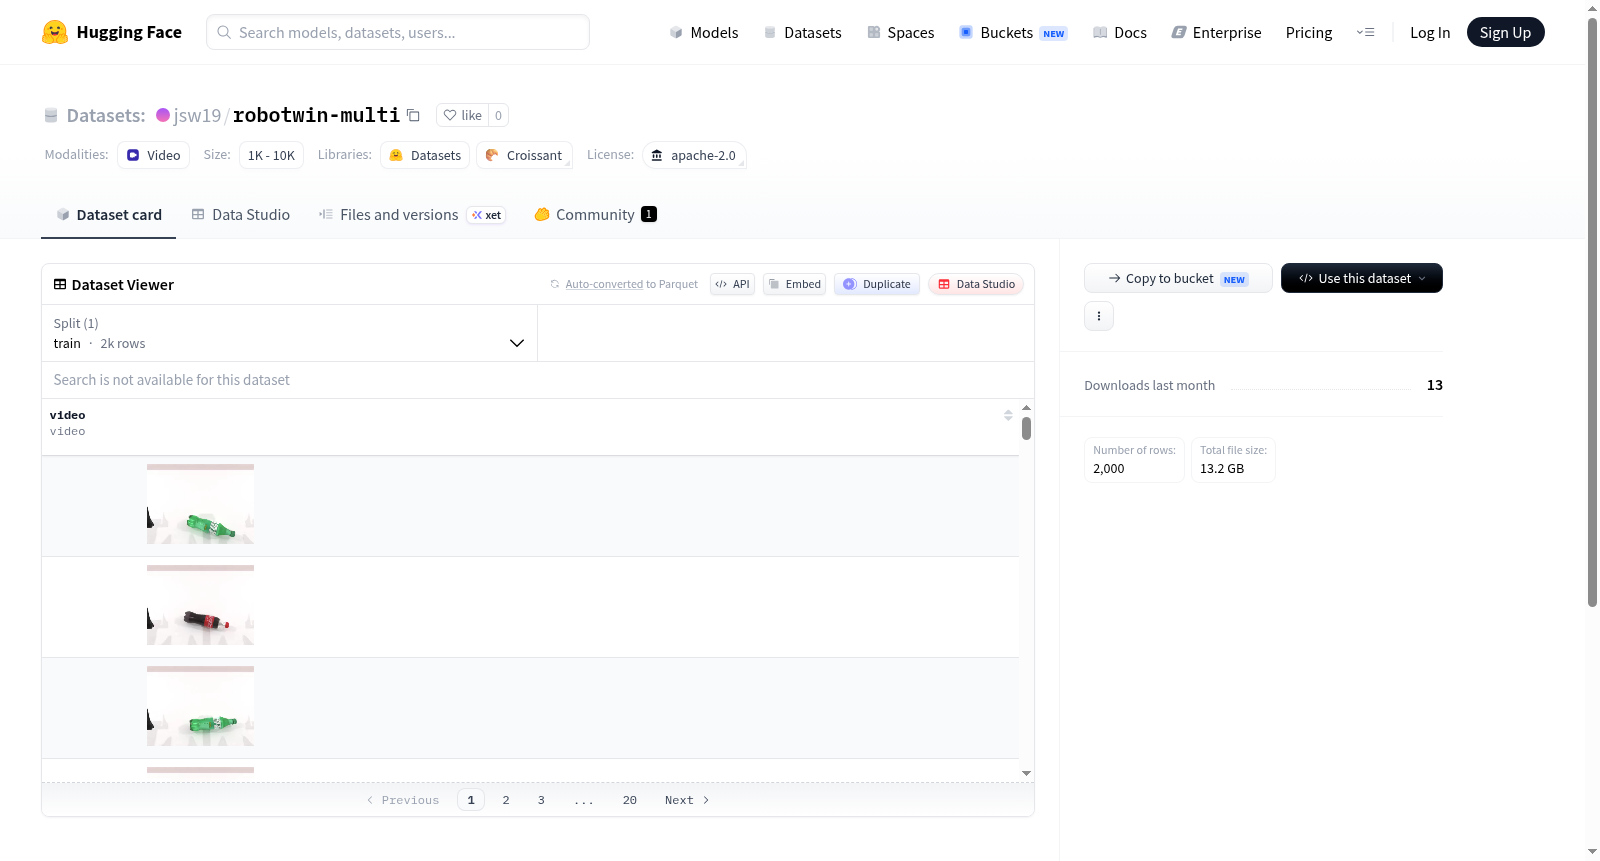
Task: Open the three-dot more options menu
Action: (1099, 316)
